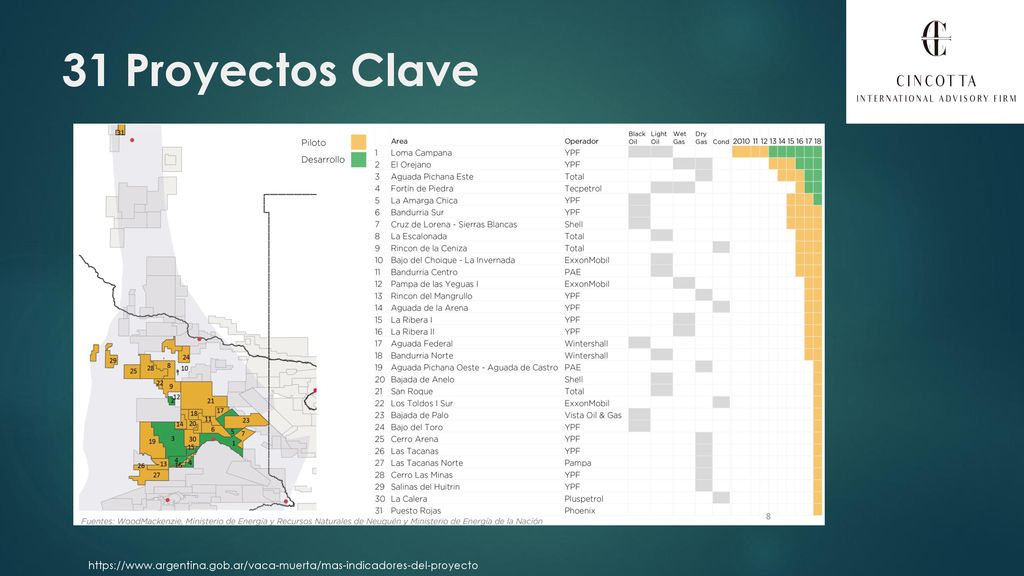Click the "Las Tacanas Norte" entry
Image resolution: width=1024 pixels, height=576 pixels.
pyautogui.click(x=426, y=463)
